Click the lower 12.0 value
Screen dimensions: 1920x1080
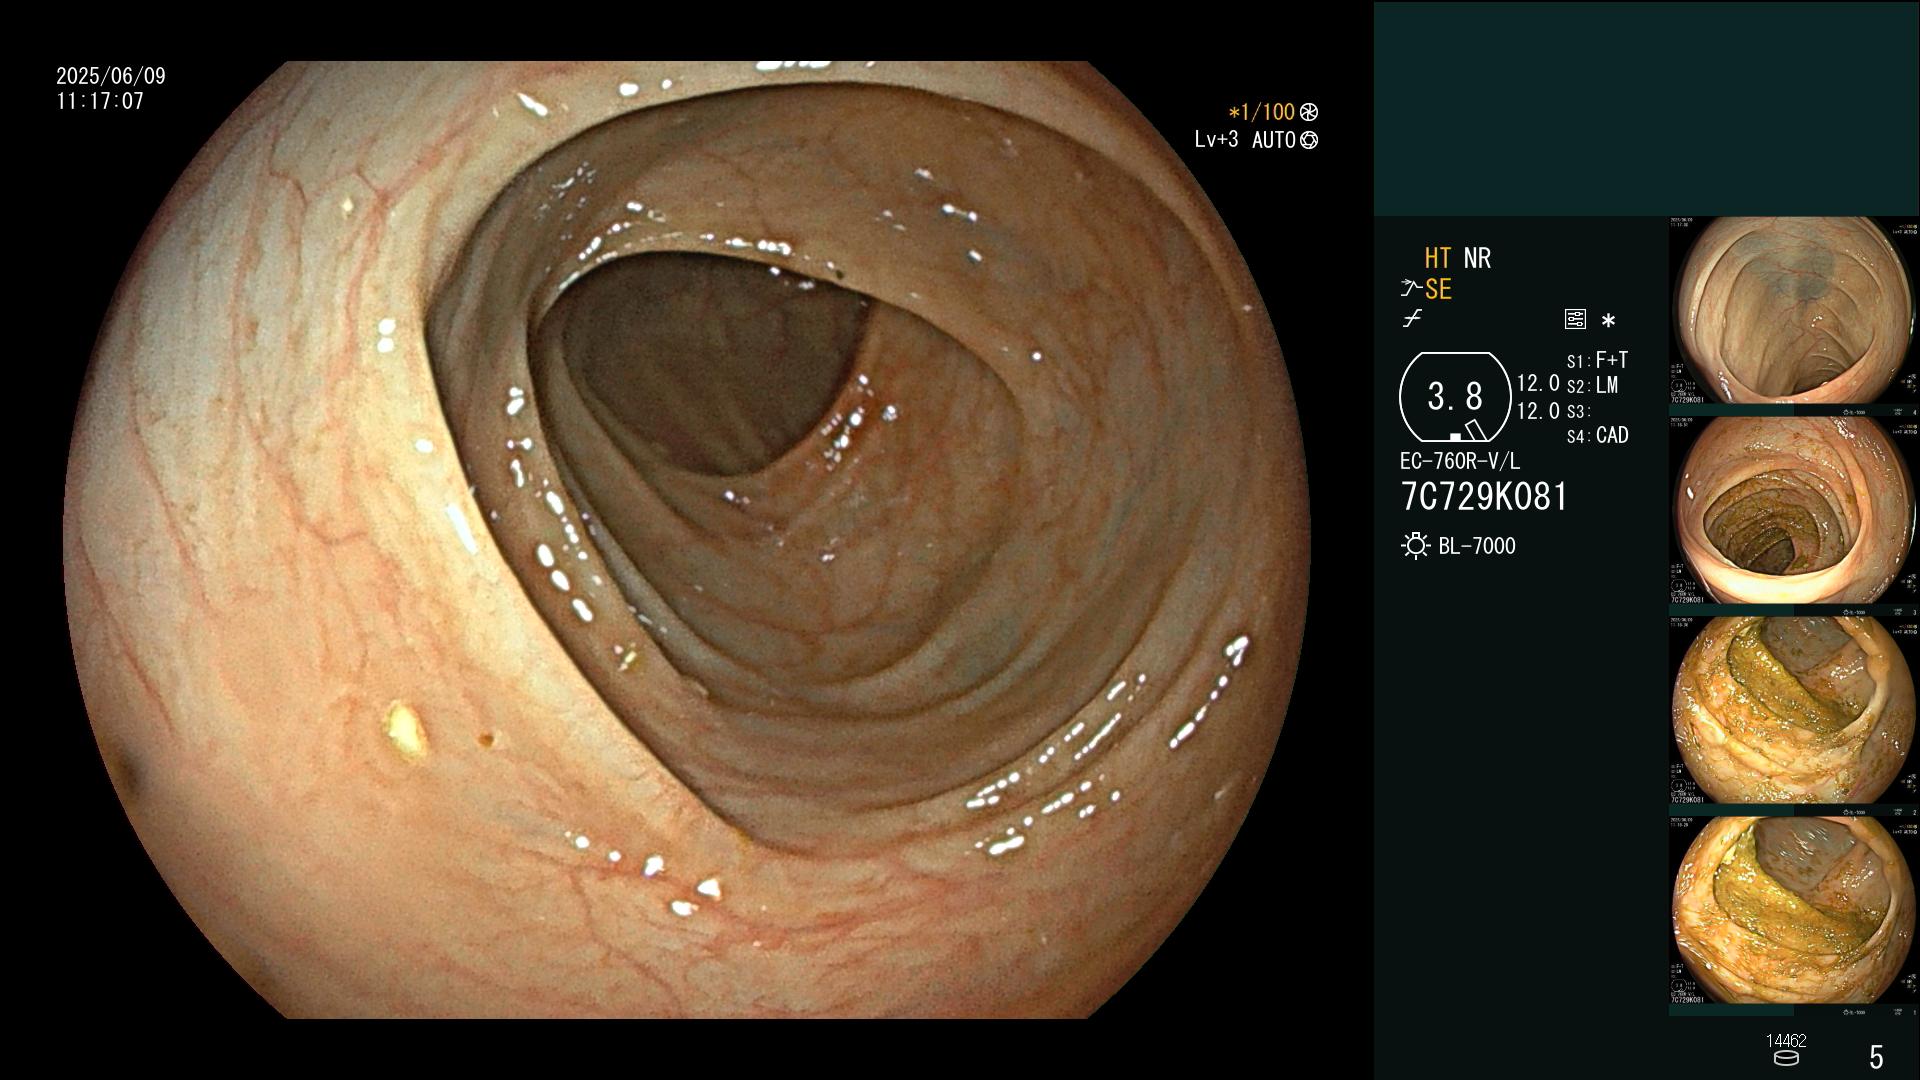(x=1538, y=411)
